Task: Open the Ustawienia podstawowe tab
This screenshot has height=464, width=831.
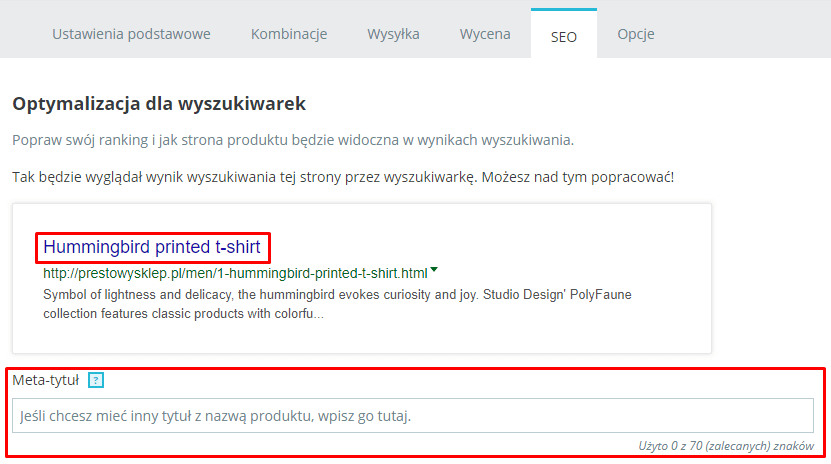Action: click(x=131, y=34)
